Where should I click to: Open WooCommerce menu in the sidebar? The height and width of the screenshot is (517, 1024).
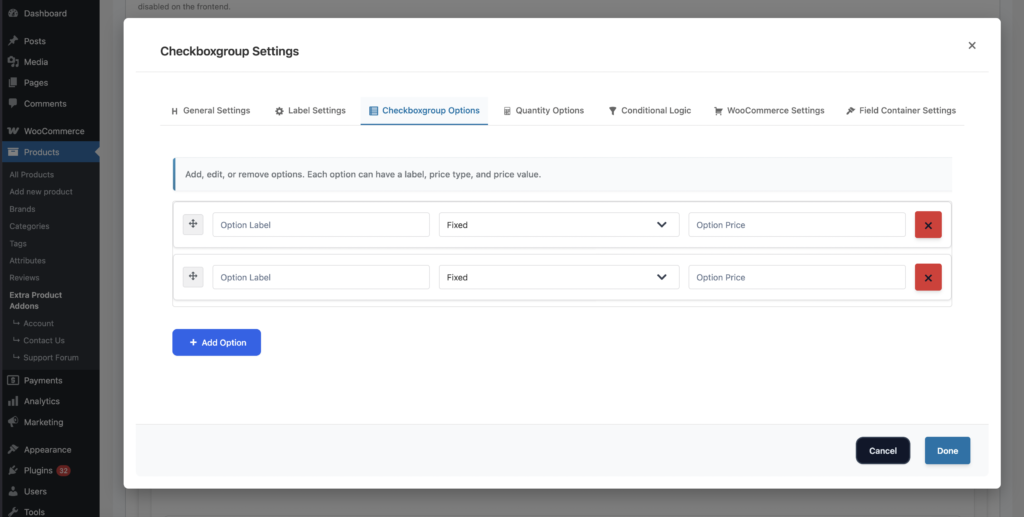[x=54, y=131]
